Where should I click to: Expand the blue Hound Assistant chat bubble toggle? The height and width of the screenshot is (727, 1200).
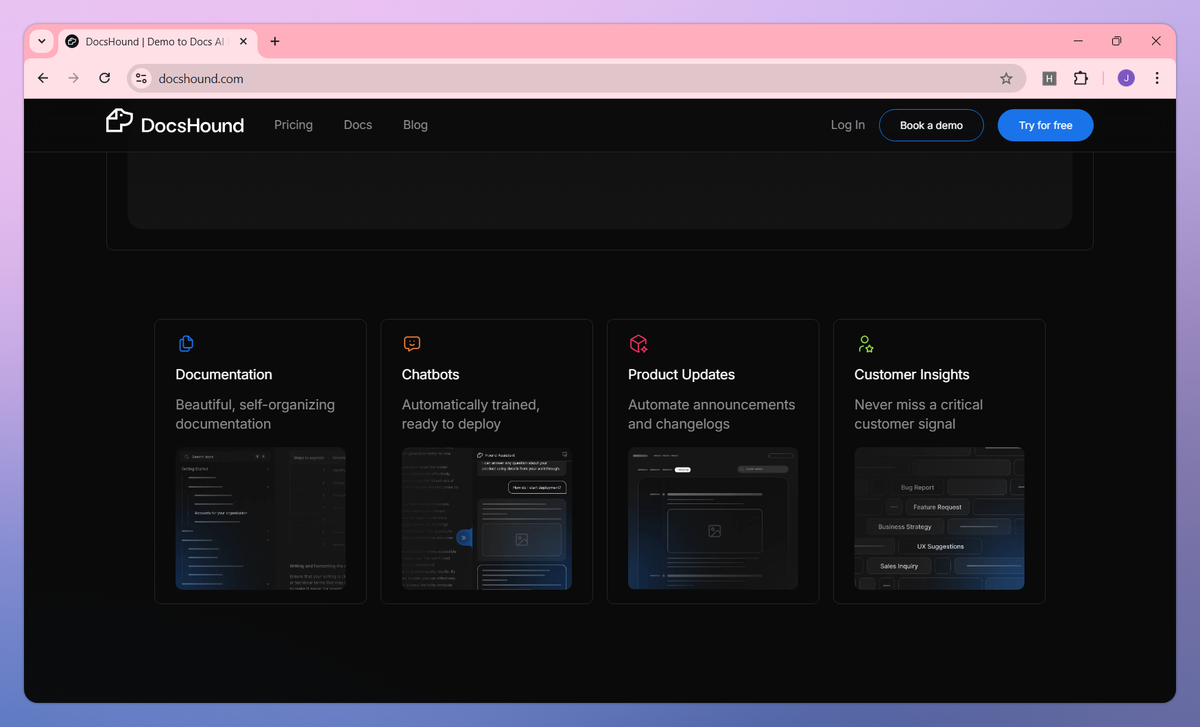coord(463,538)
